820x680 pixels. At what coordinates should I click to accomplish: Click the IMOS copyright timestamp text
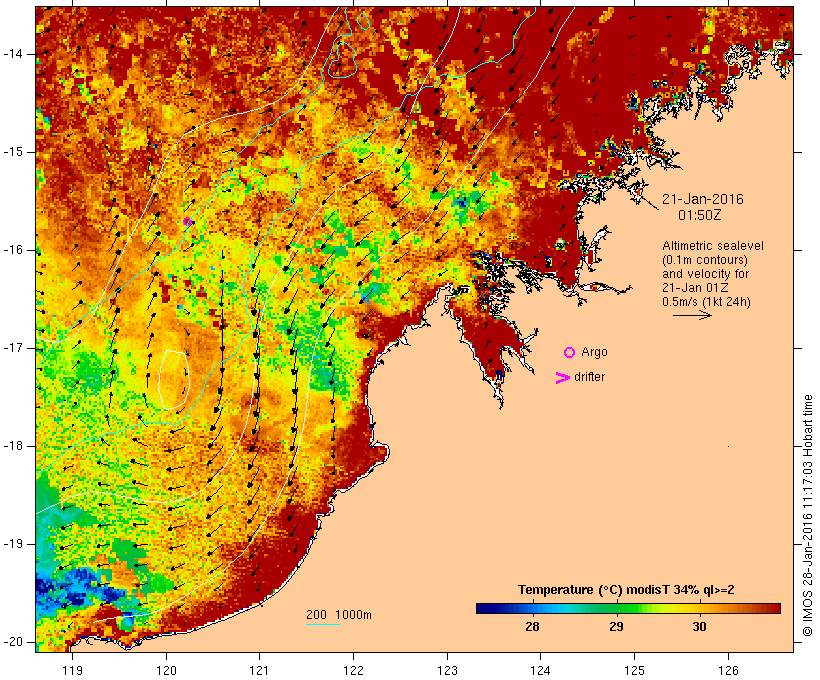pos(808,515)
